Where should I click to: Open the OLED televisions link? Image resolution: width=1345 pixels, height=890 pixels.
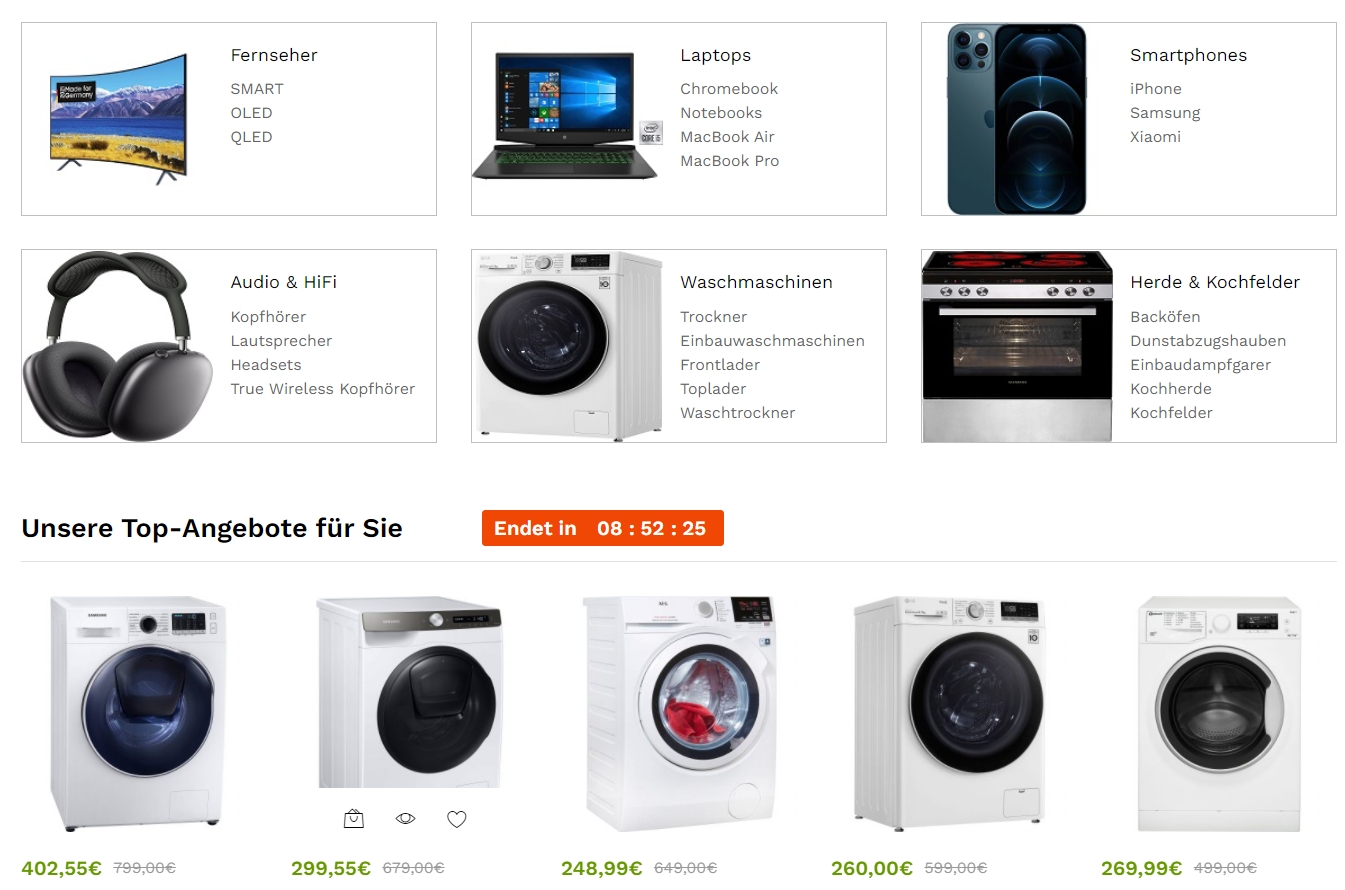tap(251, 113)
